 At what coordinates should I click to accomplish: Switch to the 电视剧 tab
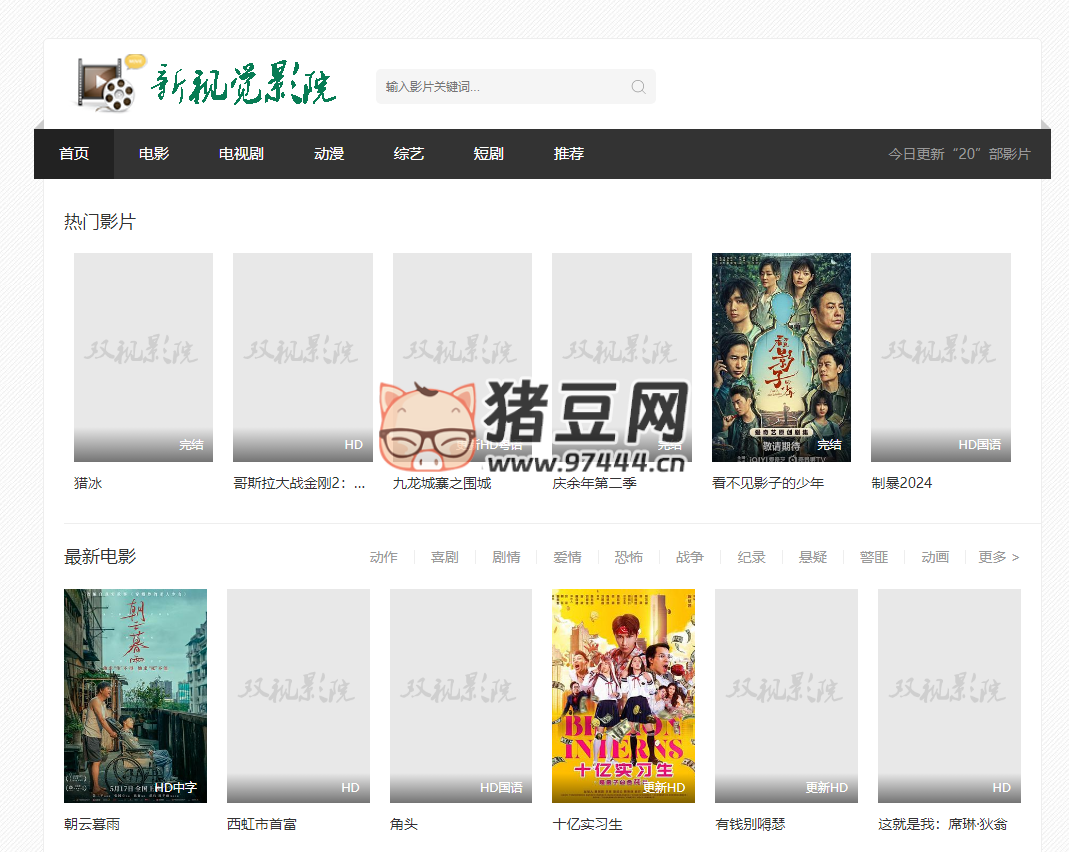(241, 154)
